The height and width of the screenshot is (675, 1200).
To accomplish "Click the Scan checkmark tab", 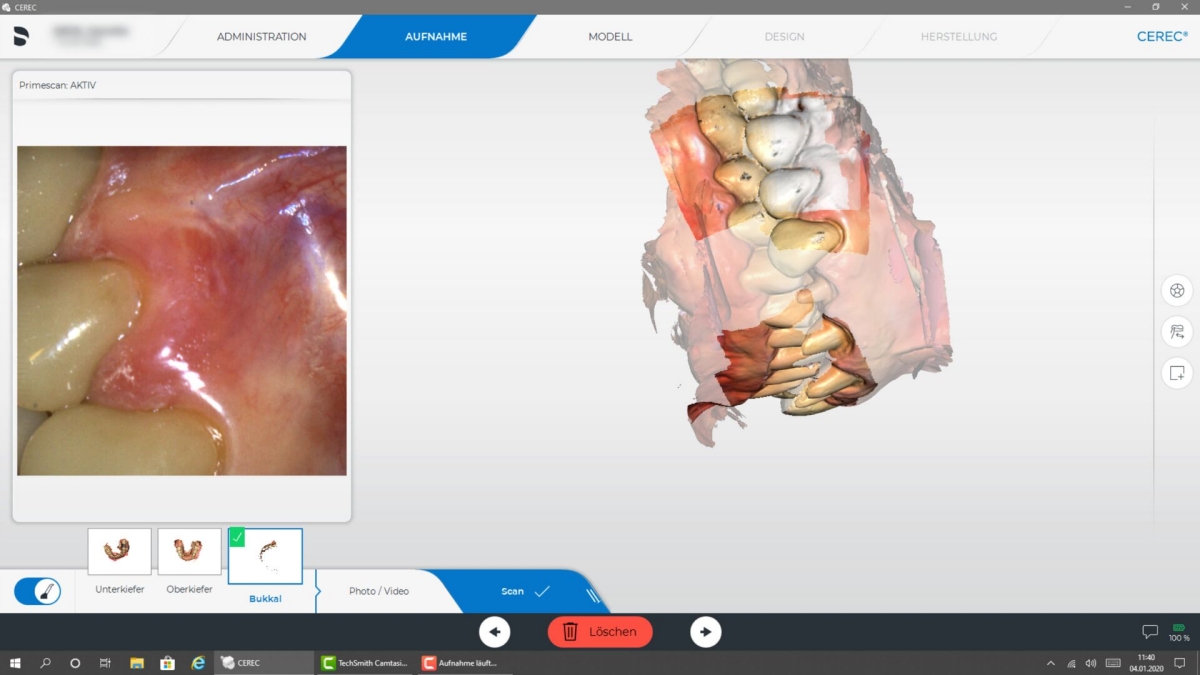I will click(525, 592).
